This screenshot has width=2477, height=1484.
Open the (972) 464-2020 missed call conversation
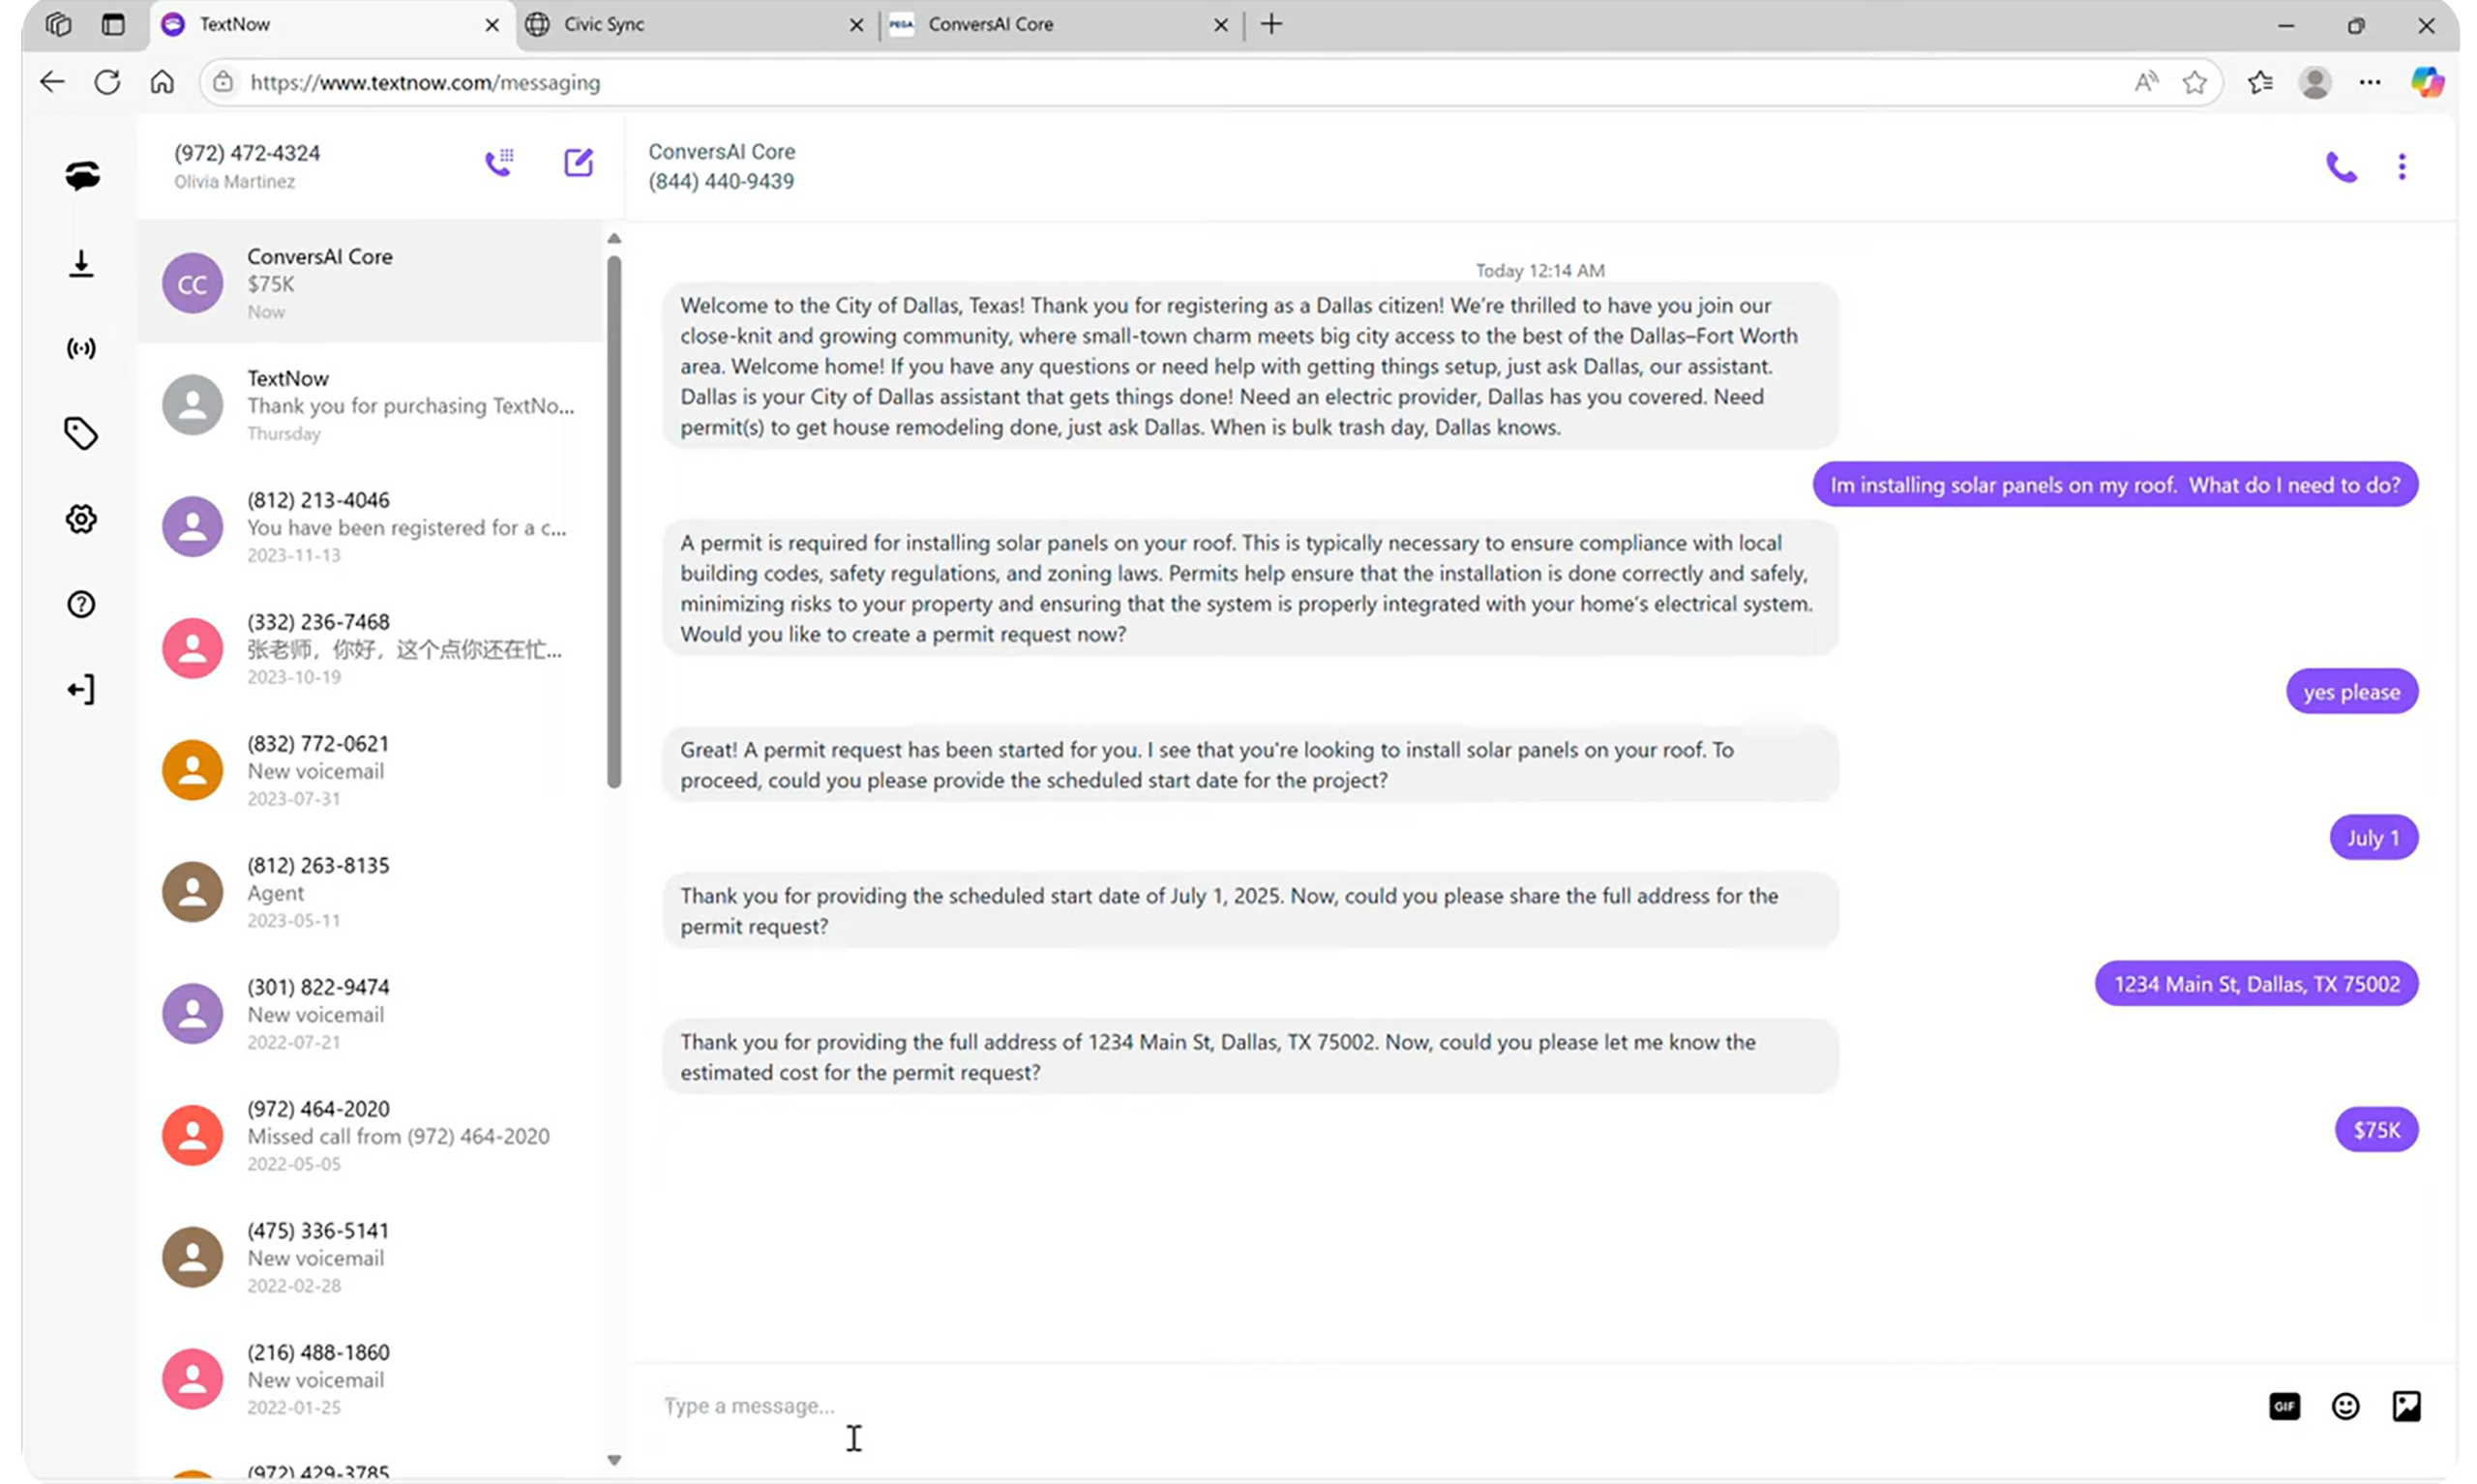[x=370, y=1136]
